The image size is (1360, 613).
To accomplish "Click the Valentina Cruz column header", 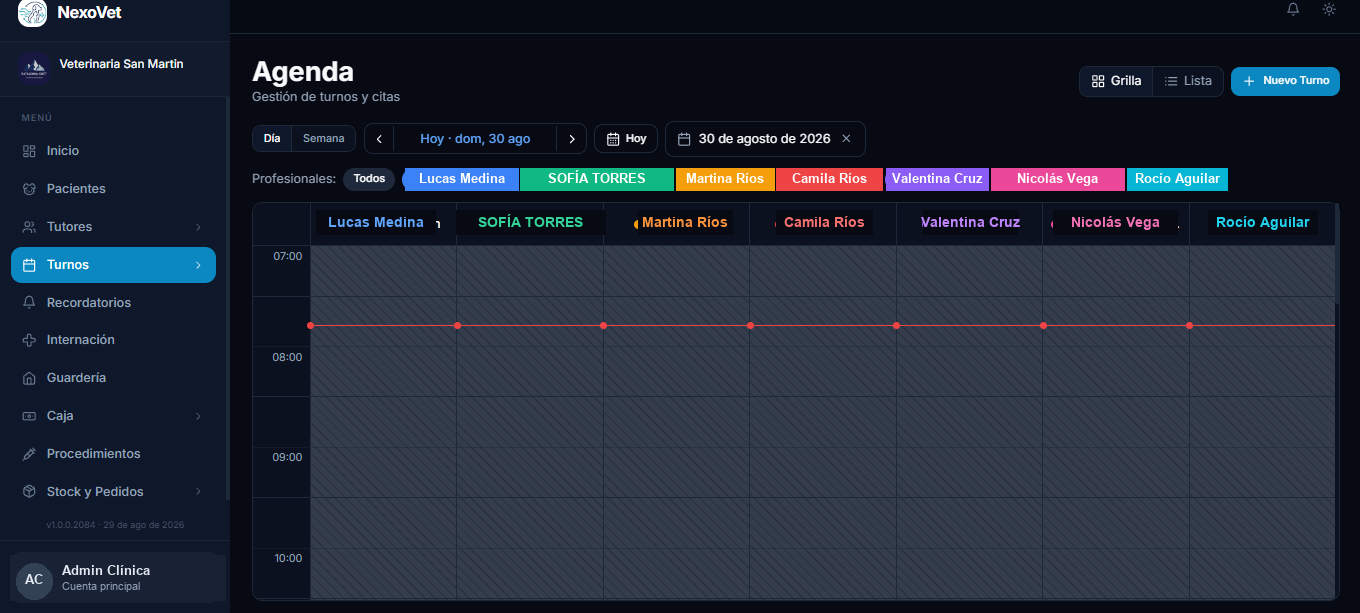I will [969, 223].
